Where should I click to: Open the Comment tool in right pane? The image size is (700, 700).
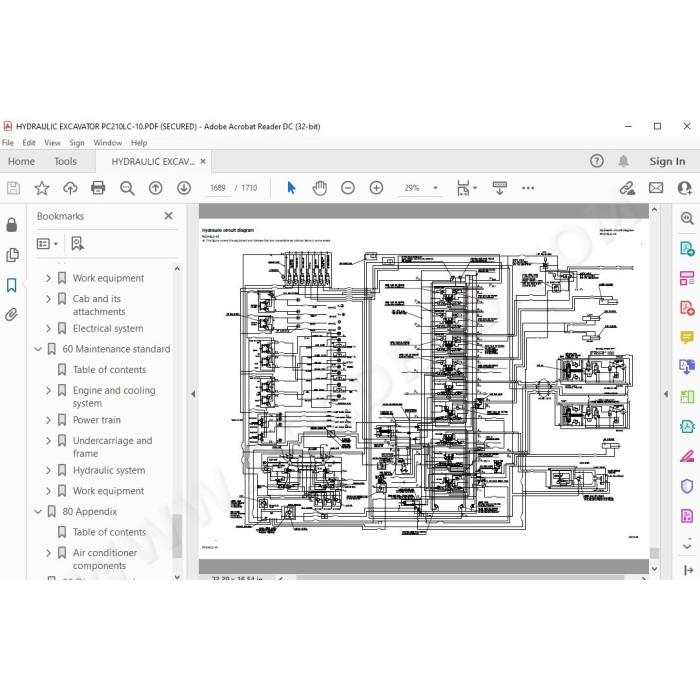tap(687, 337)
